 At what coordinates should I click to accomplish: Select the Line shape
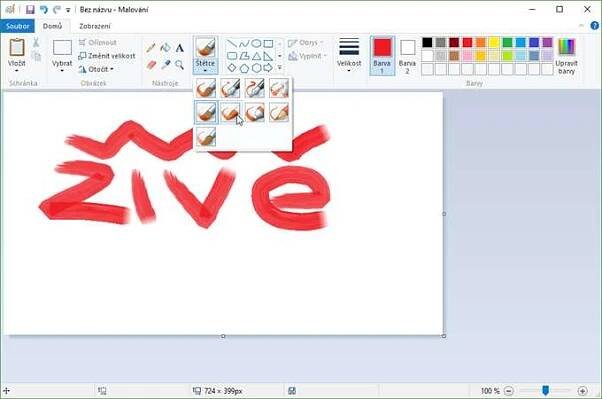232,43
